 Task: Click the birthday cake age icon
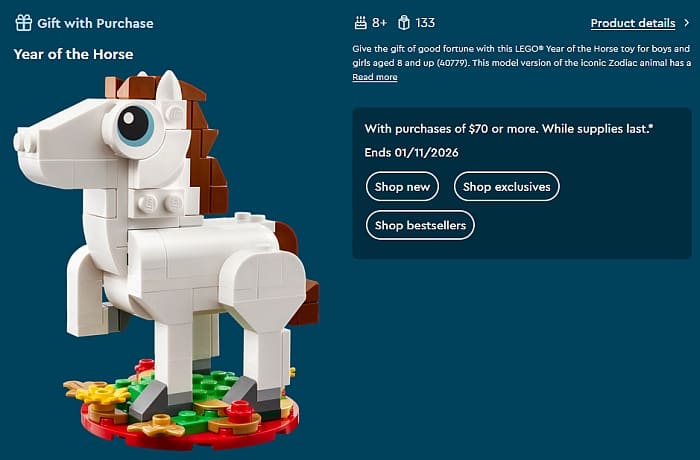point(360,23)
